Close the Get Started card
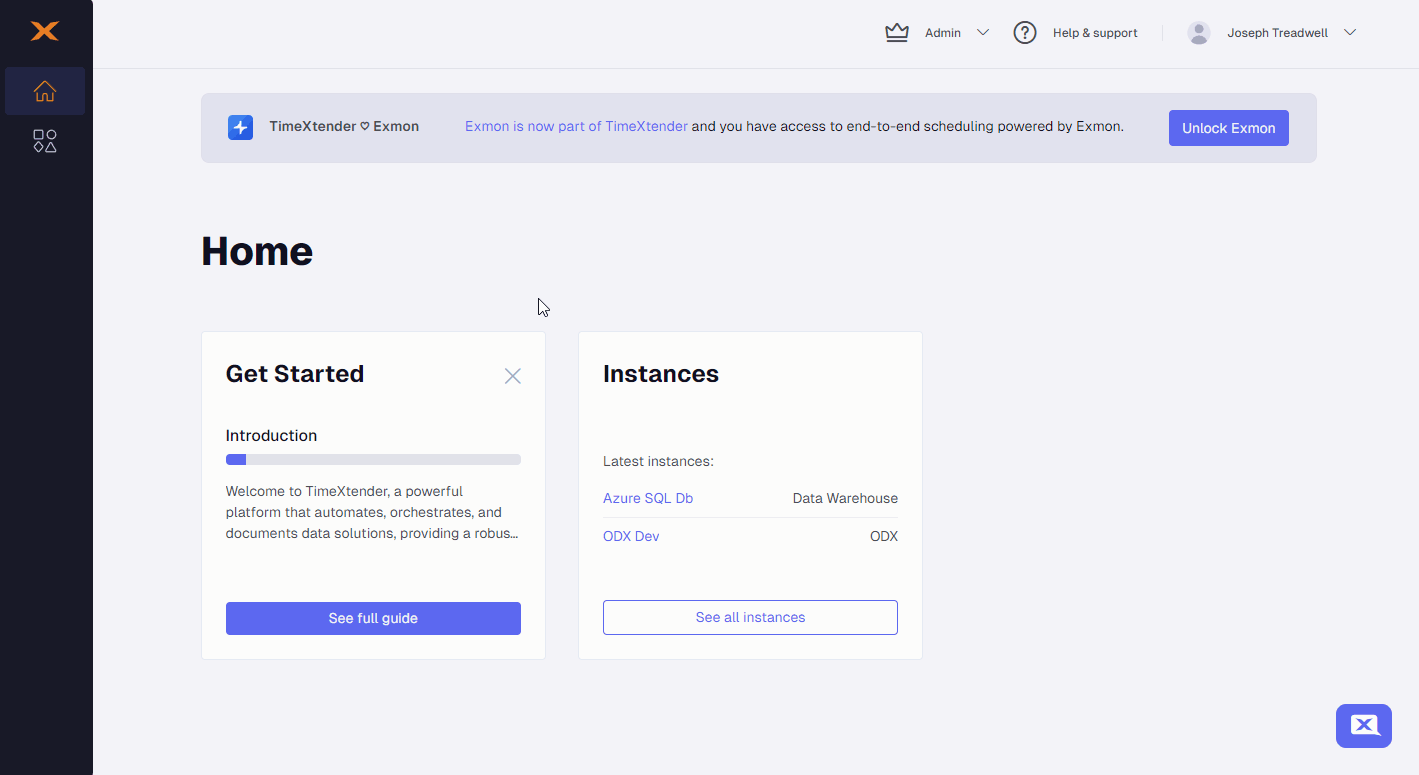Image resolution: width=1419 pixels, height=775 pixels. (x=513, y=376)
